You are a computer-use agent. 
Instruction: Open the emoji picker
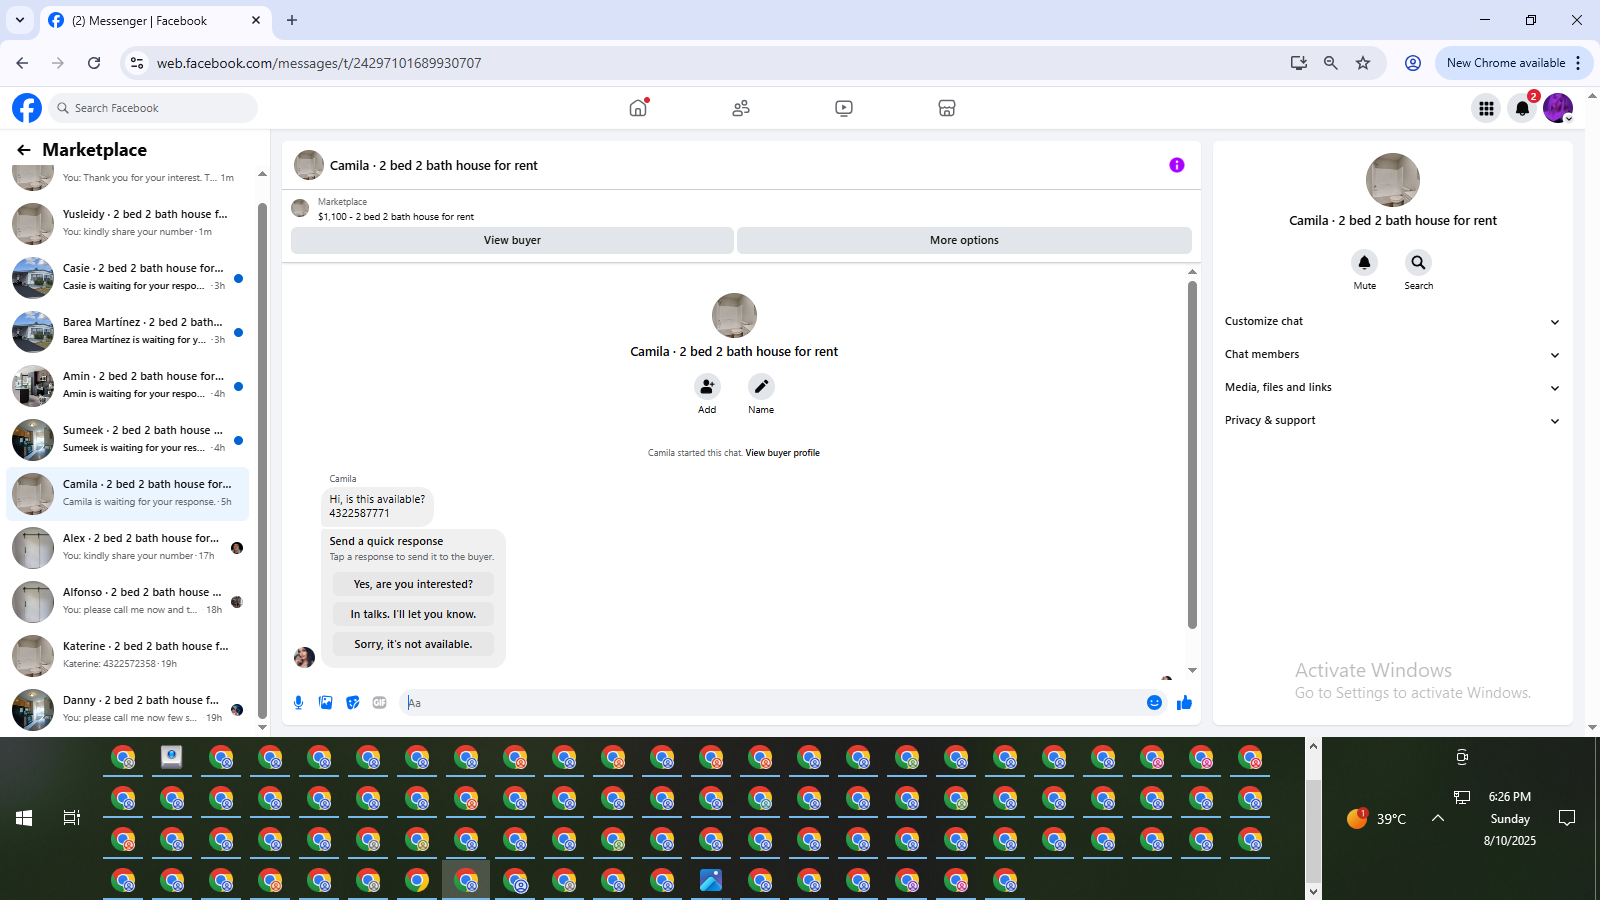[1154, 703]
